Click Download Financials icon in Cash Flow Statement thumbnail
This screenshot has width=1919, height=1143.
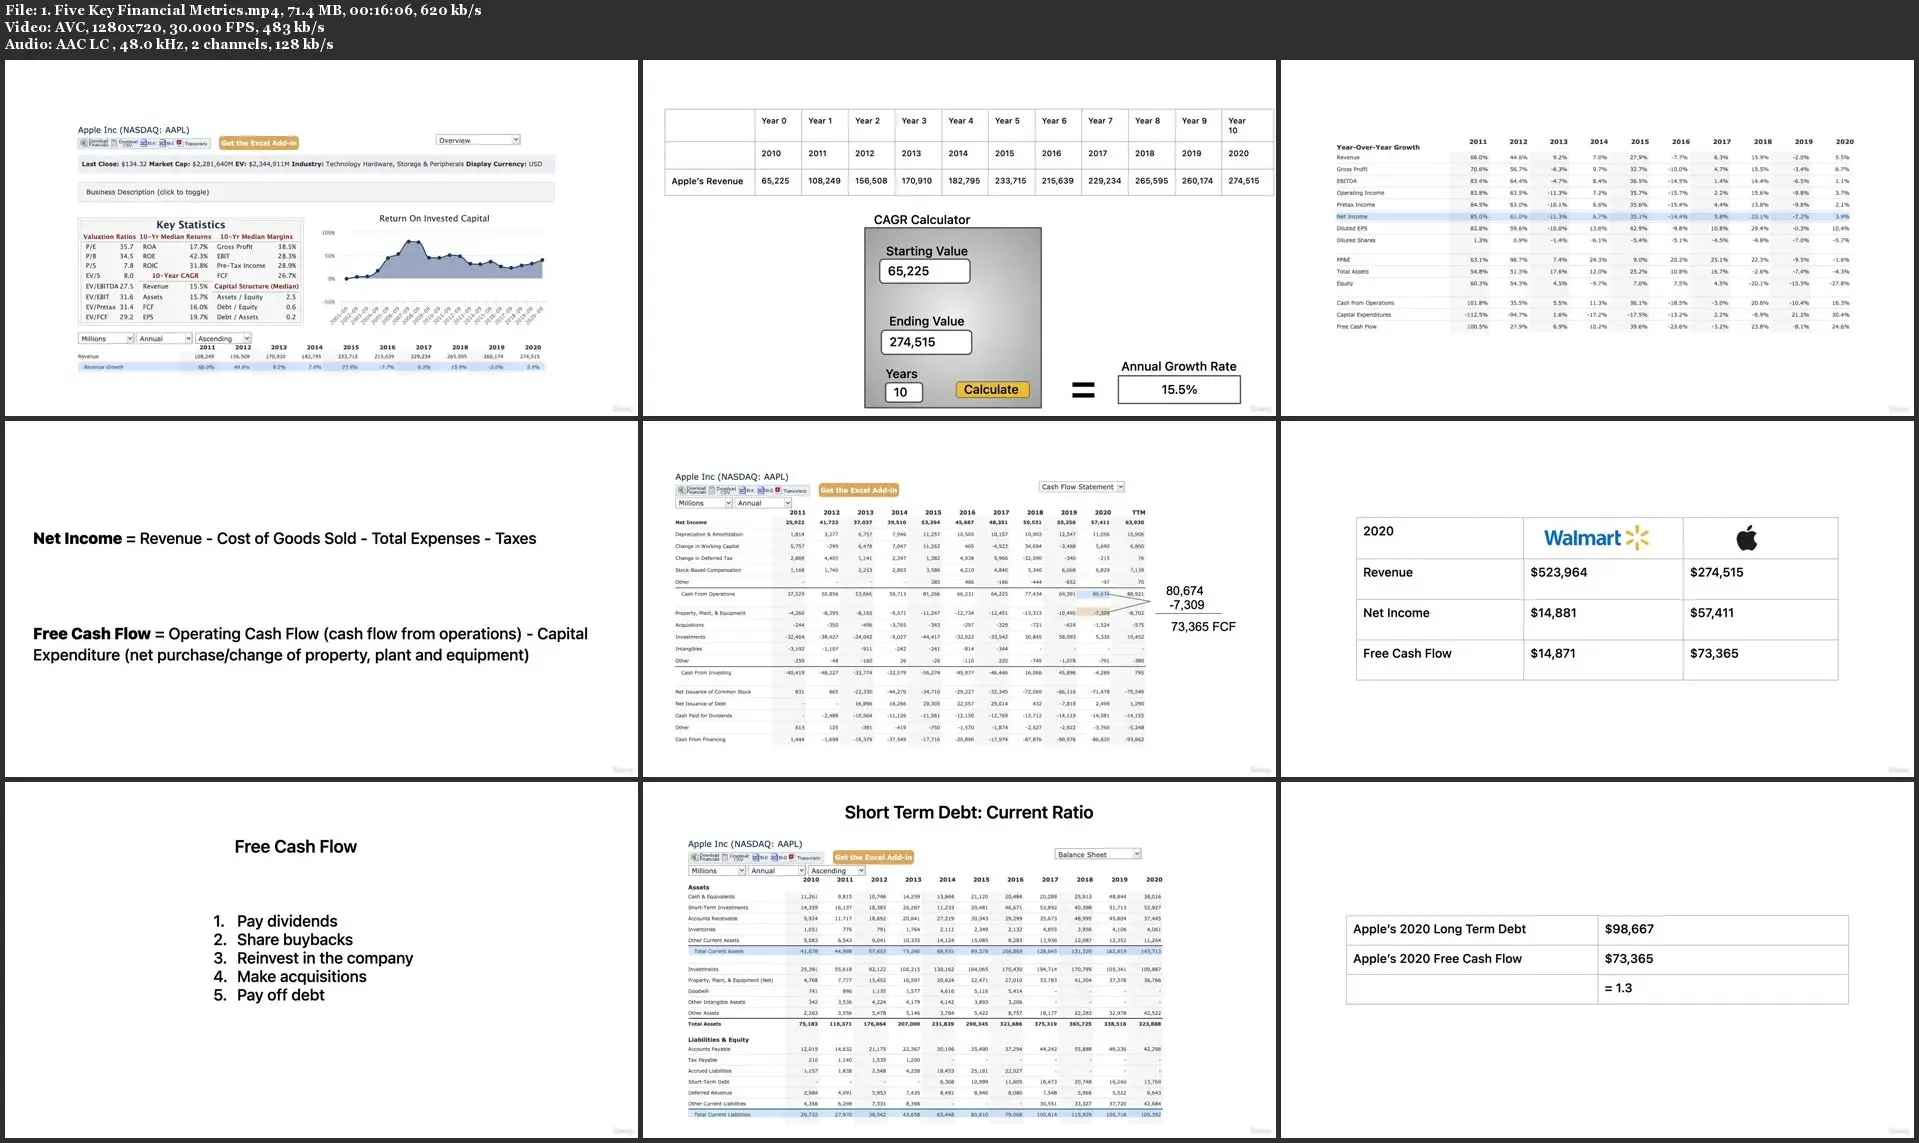point(692,490)
